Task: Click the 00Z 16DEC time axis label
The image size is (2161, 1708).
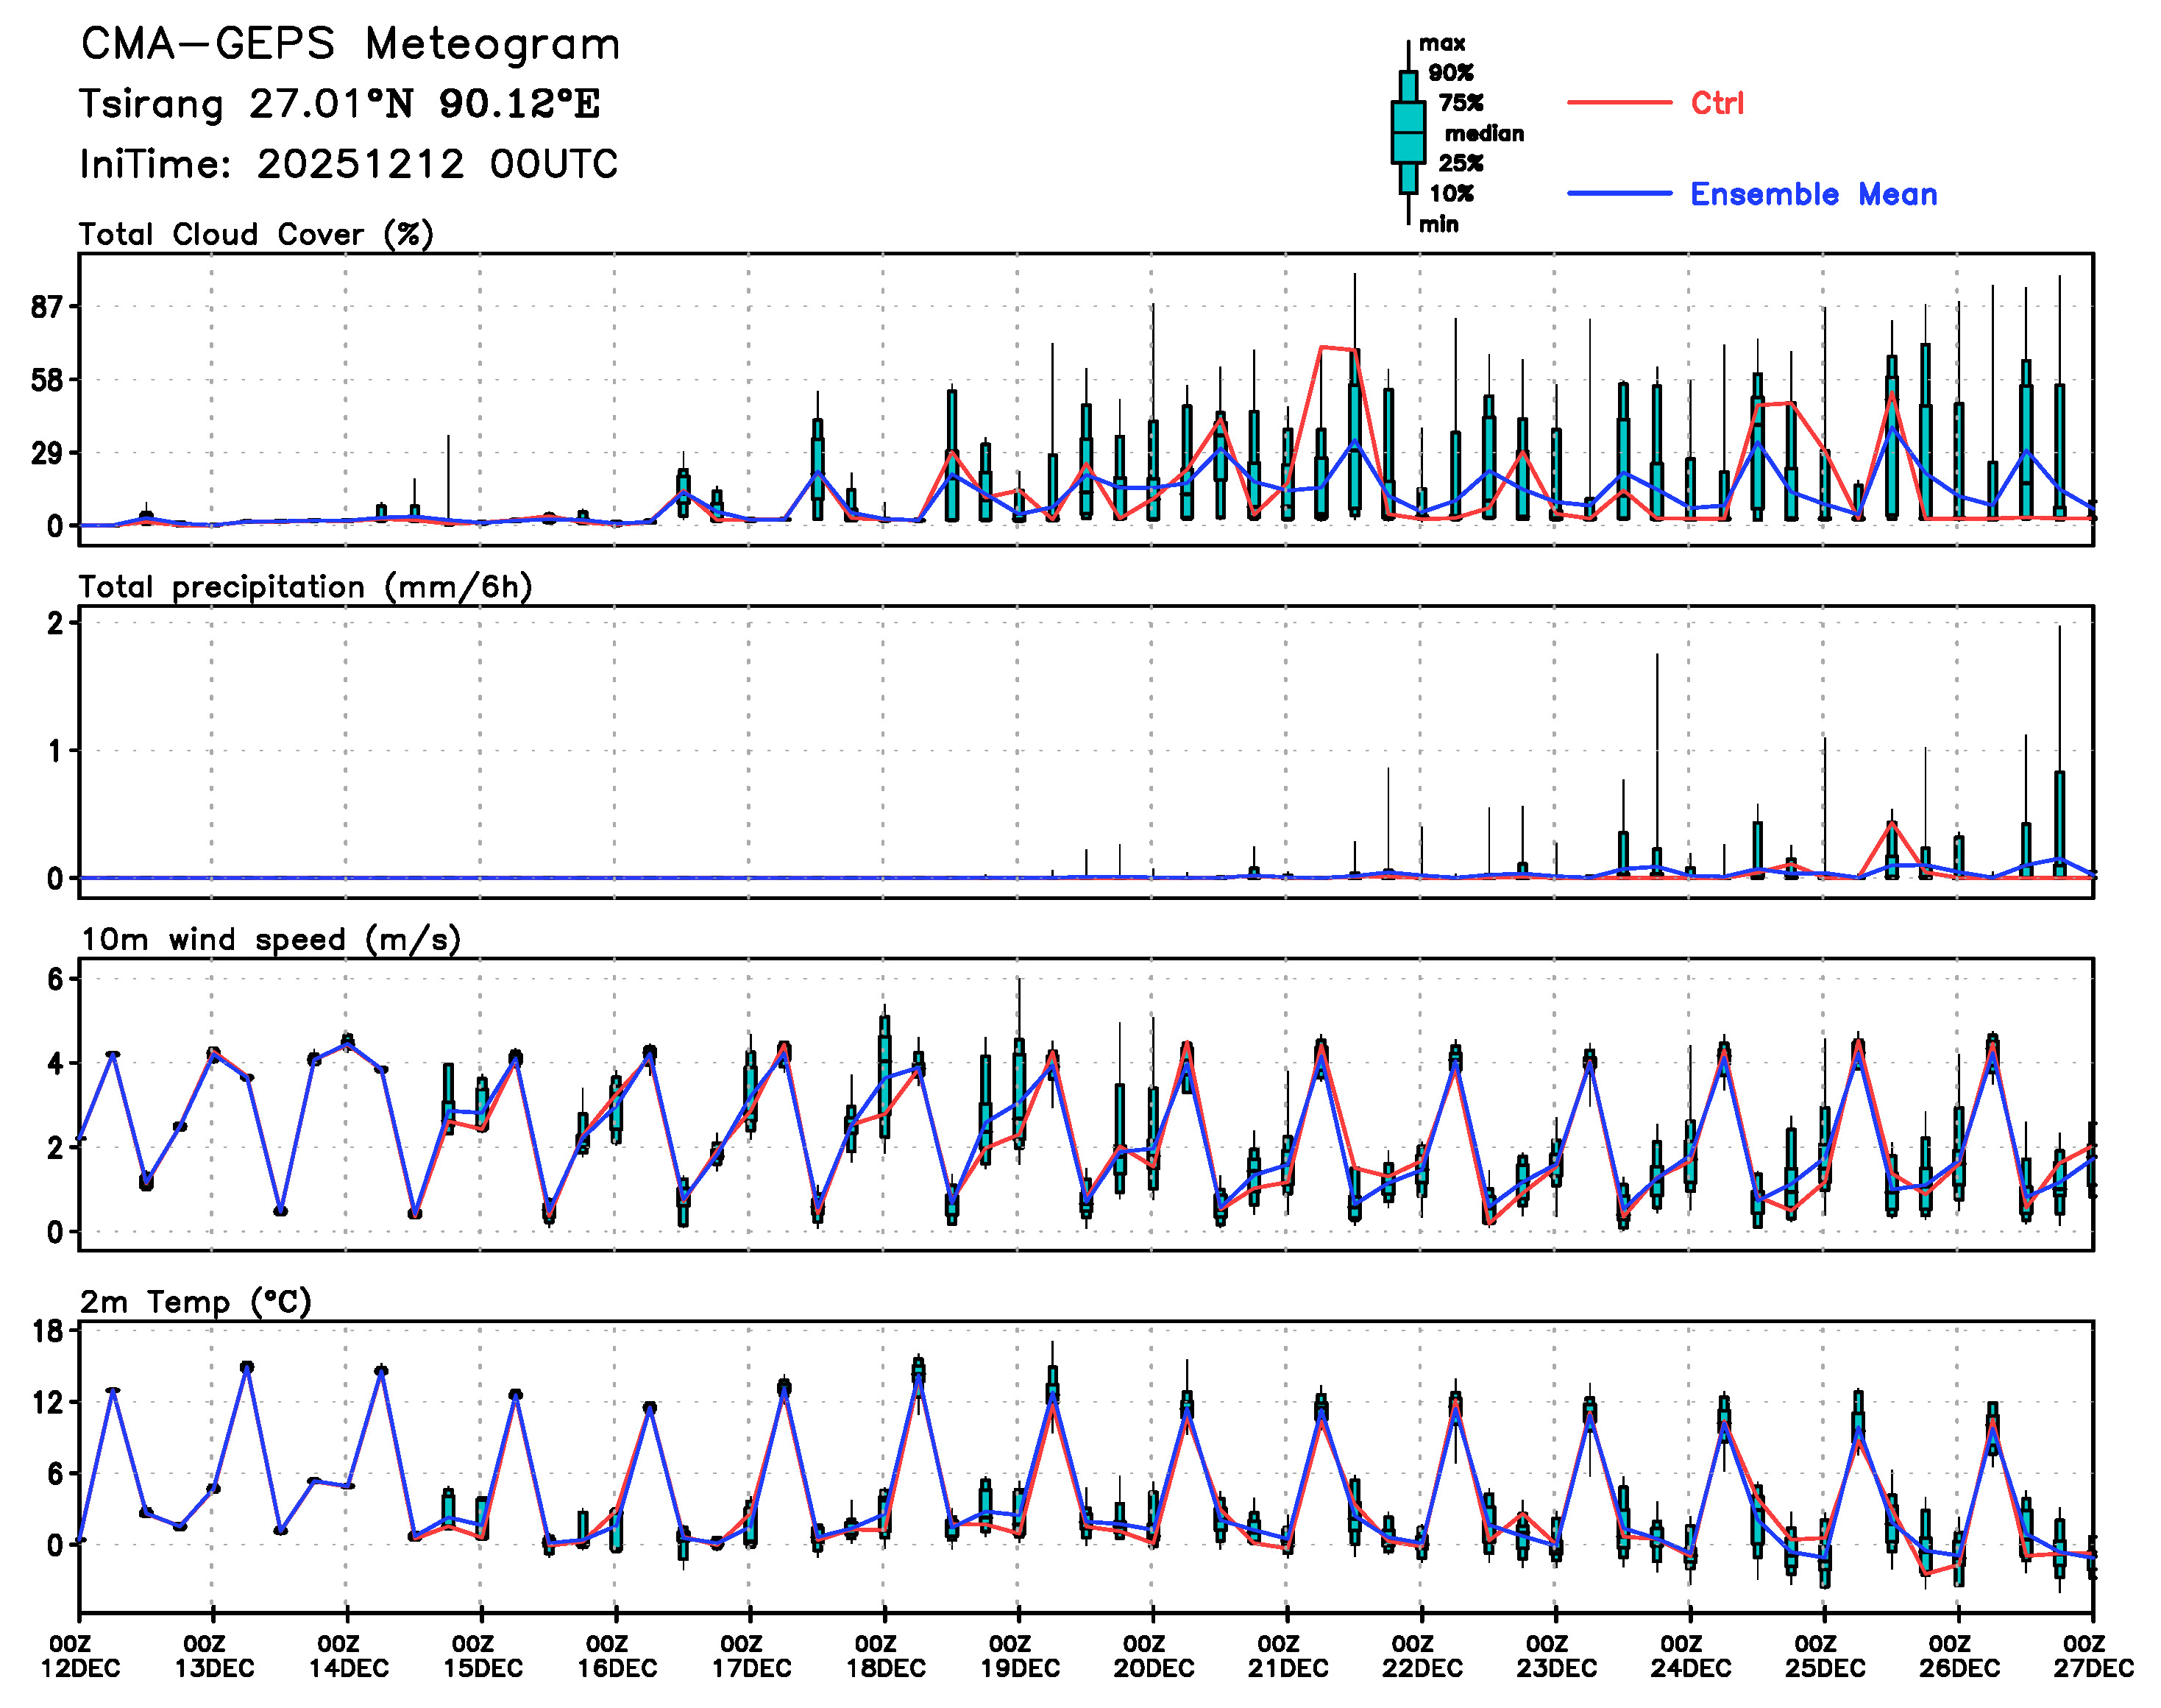Action: tap(616, 1656)
